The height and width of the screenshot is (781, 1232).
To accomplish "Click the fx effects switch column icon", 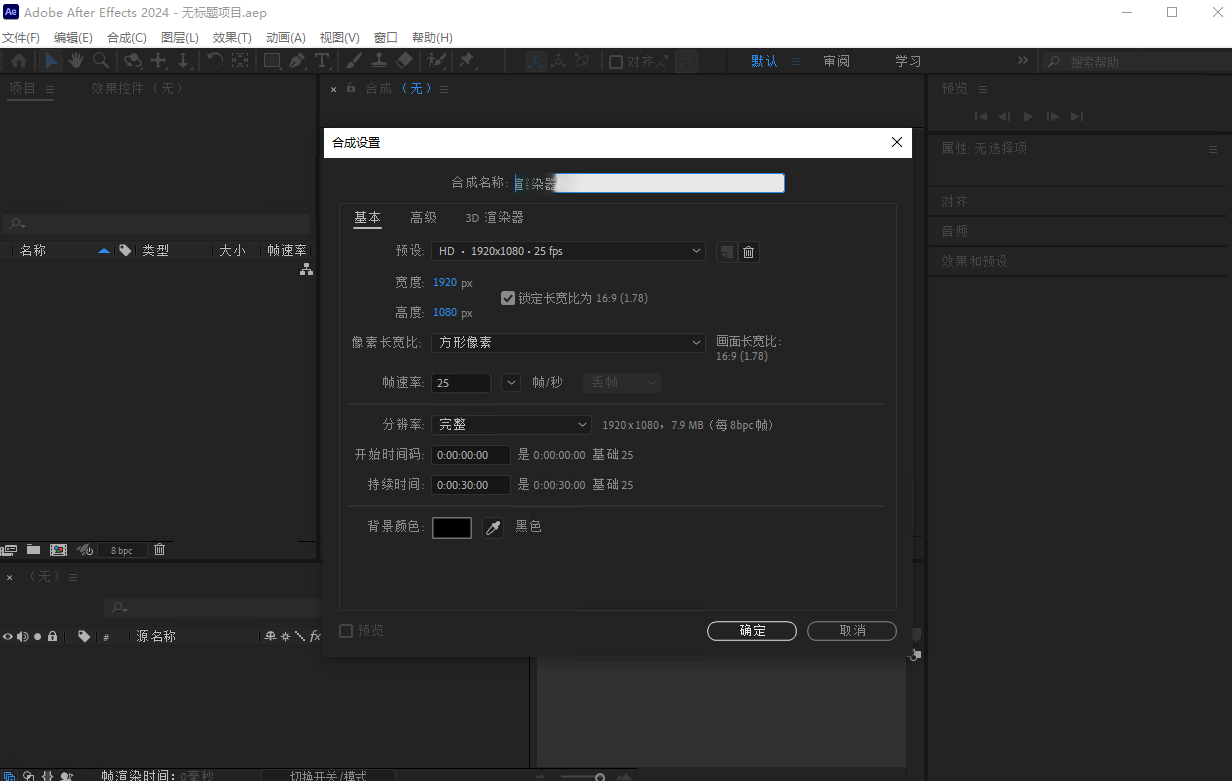I will [x=314, y=636].
